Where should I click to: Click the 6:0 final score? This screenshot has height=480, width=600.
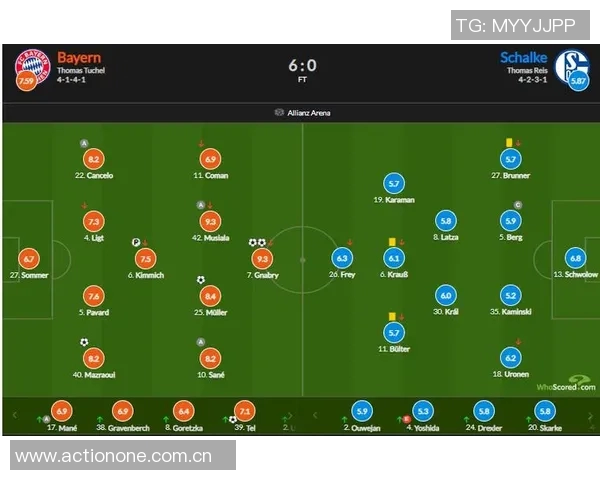point(302,65)
